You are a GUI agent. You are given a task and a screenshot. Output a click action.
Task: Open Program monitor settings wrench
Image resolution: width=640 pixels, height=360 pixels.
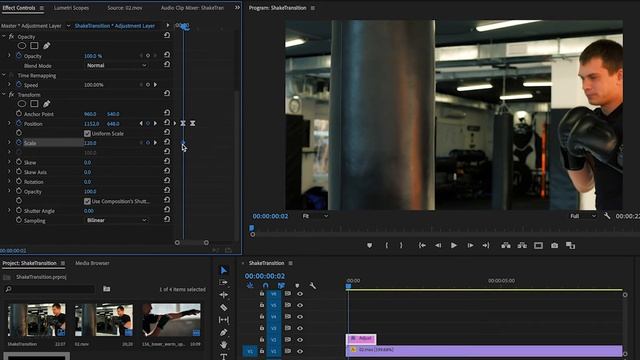click(607, 216)
